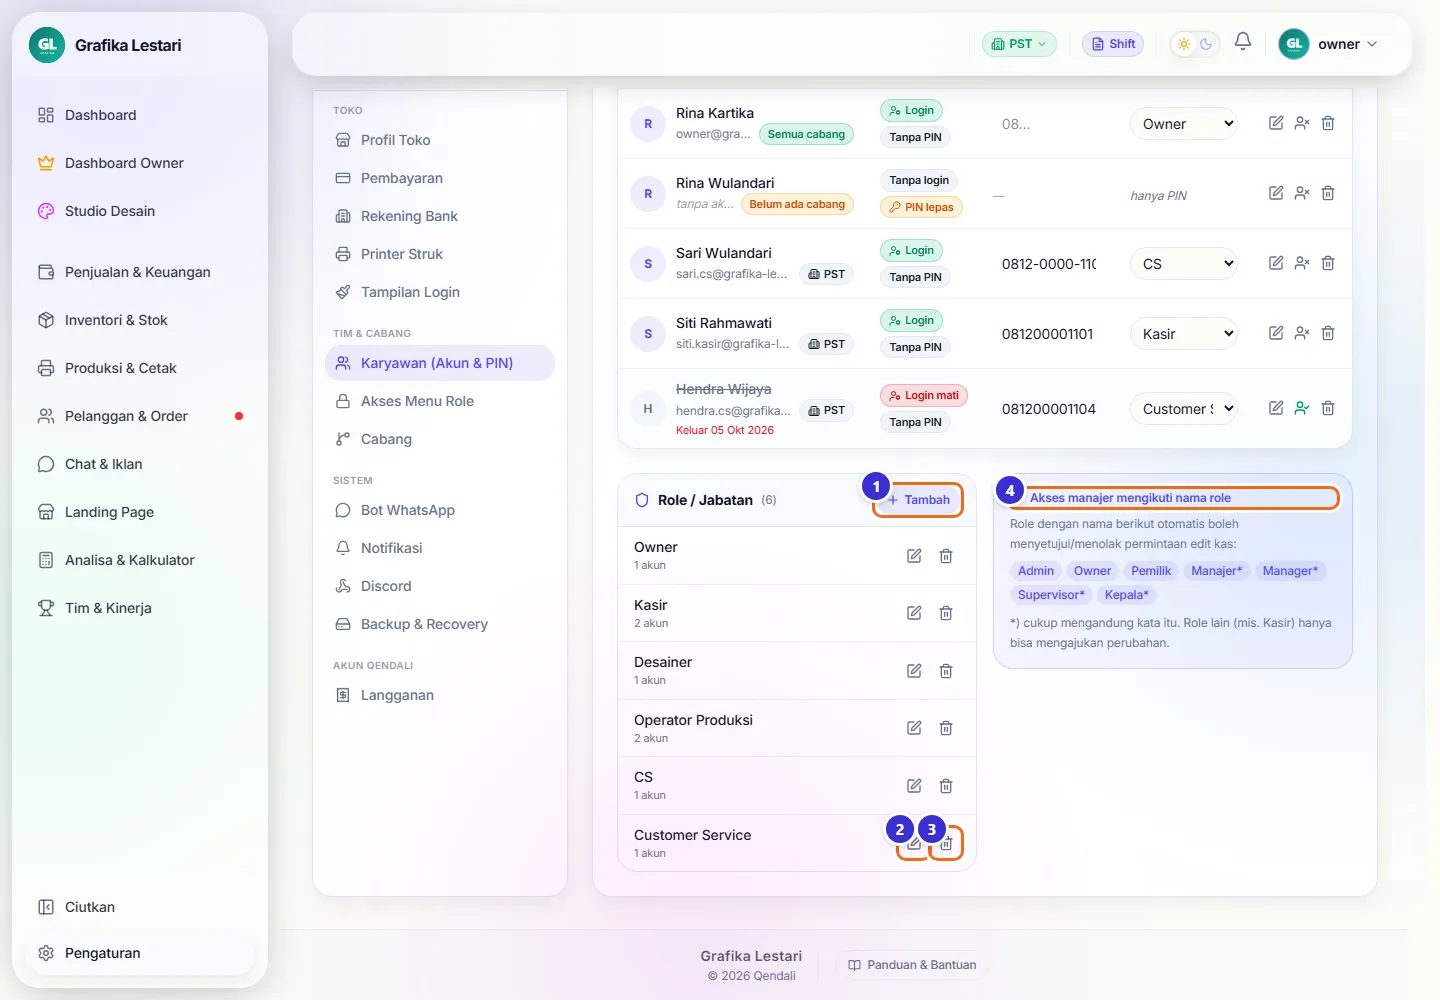Open the Panduan & Bantuan link
Image resolution: width=1440 pixels, height=1000 pixels.
pos(912,965)
